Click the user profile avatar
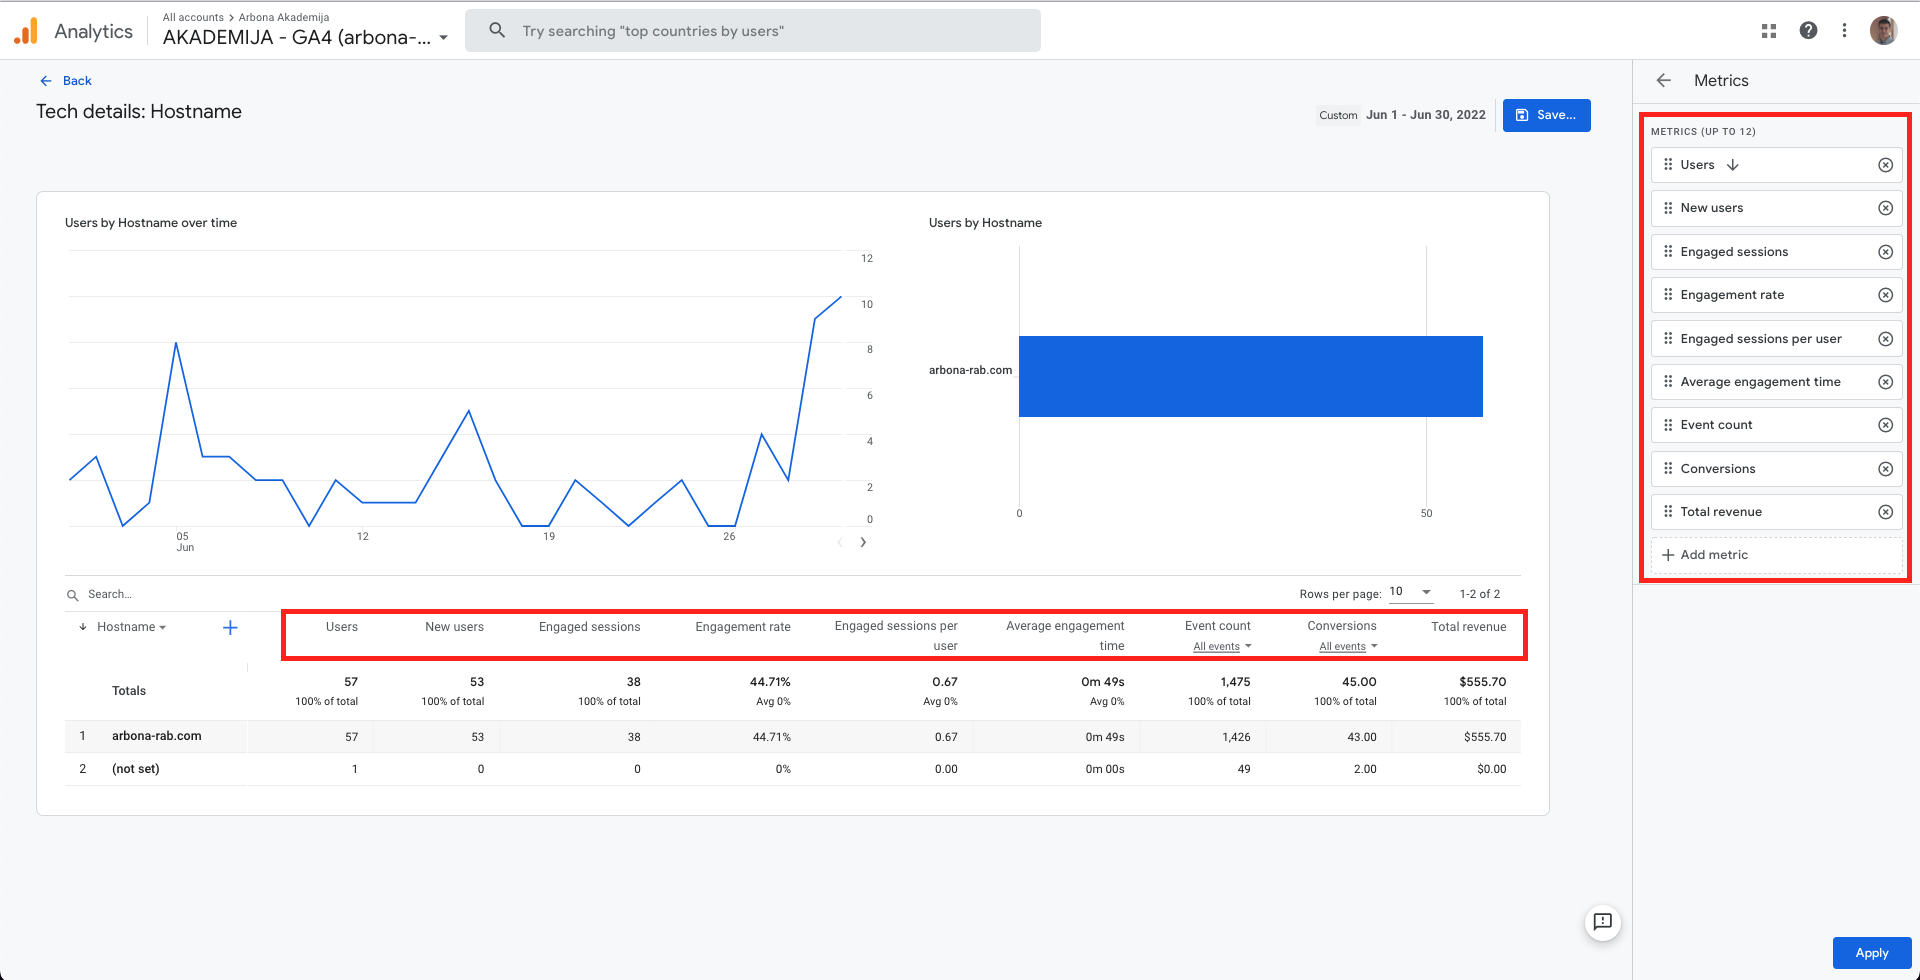This screenshot has height=980, width=1920. pyautogui.click(x=1884, y=30)
